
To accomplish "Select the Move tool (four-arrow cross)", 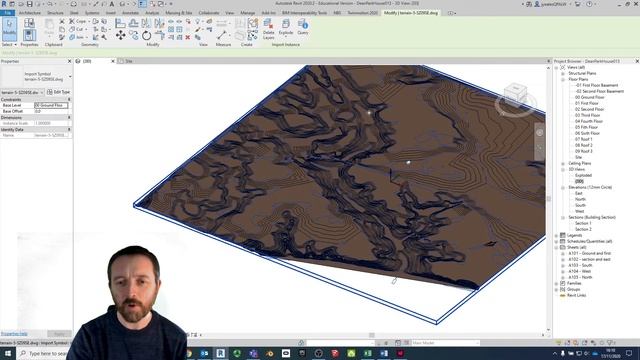I will click(120, 36).
